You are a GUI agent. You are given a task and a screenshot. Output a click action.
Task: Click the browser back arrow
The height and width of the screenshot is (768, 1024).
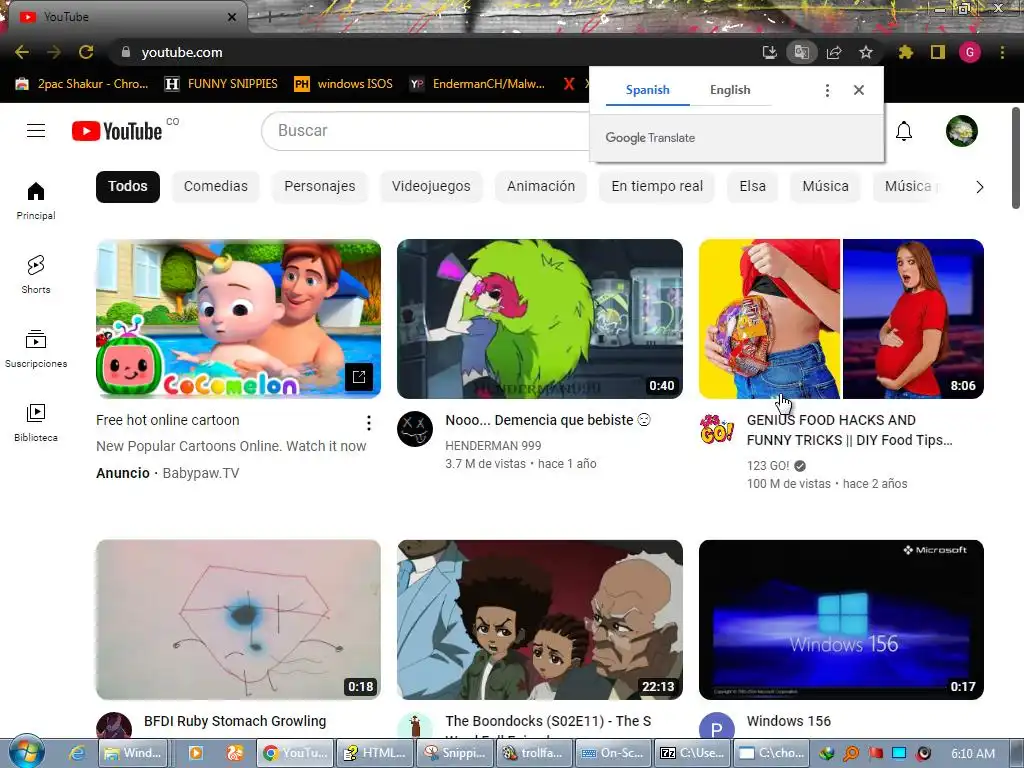22,52
